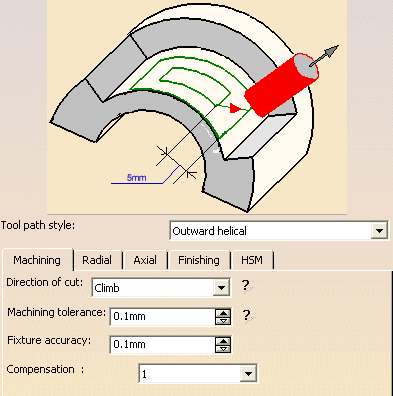The width and height of the screenshot is (393, 396).
Task: Click the Fixture accuracy value field
Action: [163, 345]
